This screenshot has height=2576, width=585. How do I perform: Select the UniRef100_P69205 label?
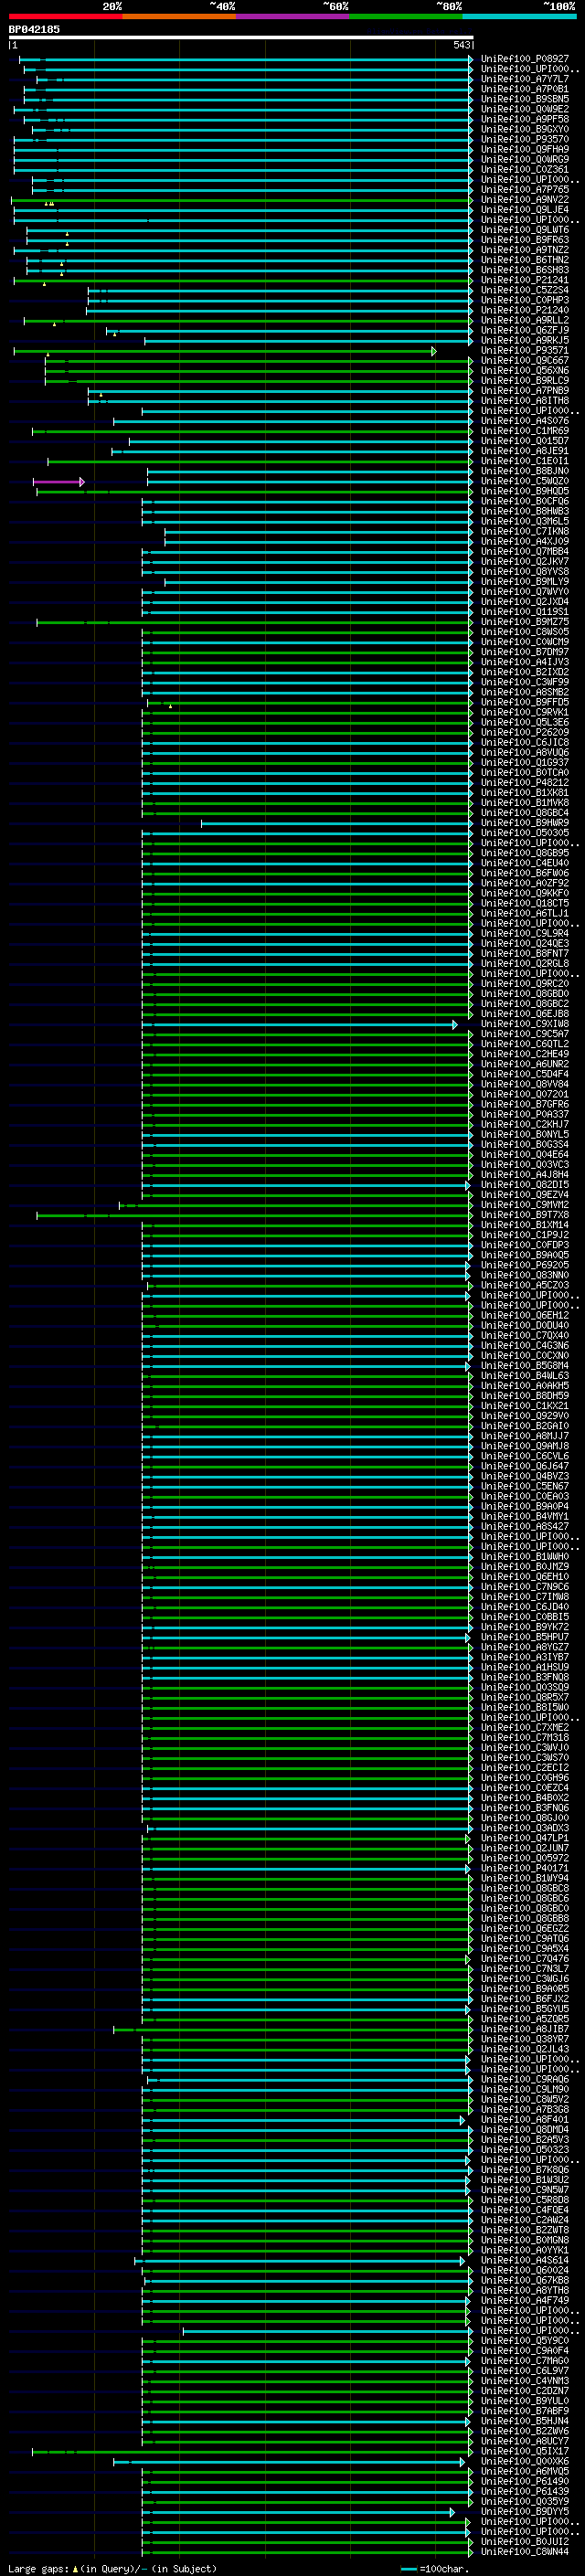coord(525,1265)
